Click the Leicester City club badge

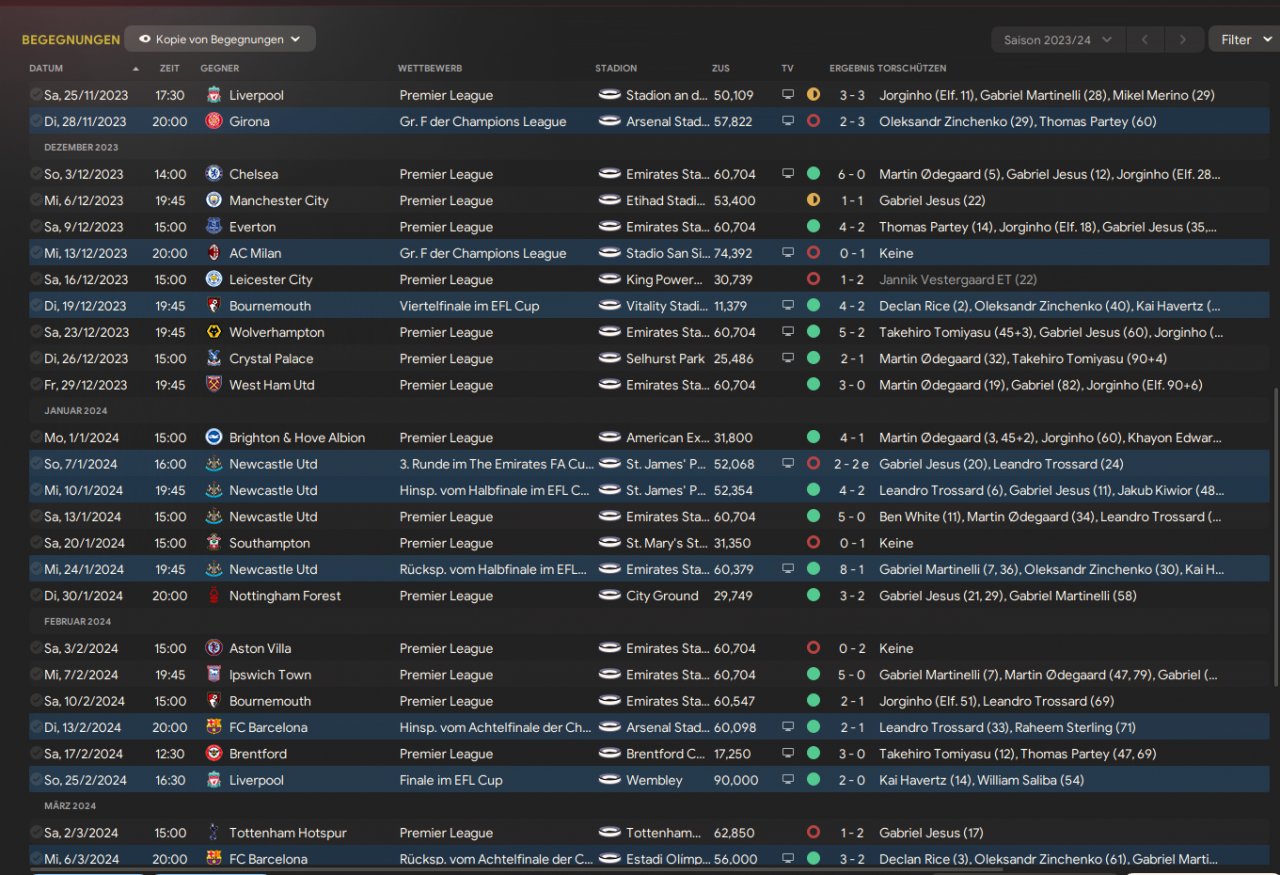pos(213,279)
